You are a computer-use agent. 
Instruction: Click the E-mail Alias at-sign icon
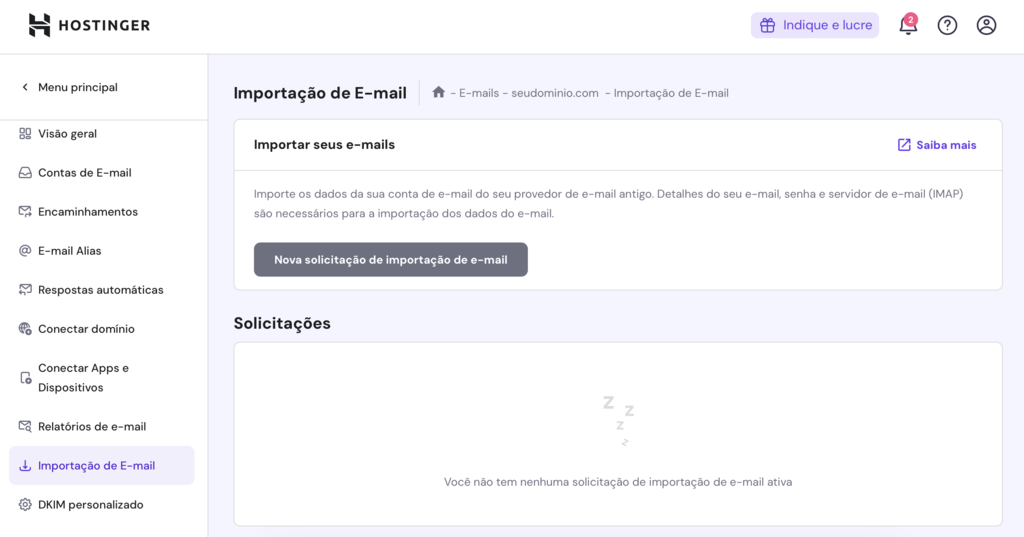tap(25, 251)
